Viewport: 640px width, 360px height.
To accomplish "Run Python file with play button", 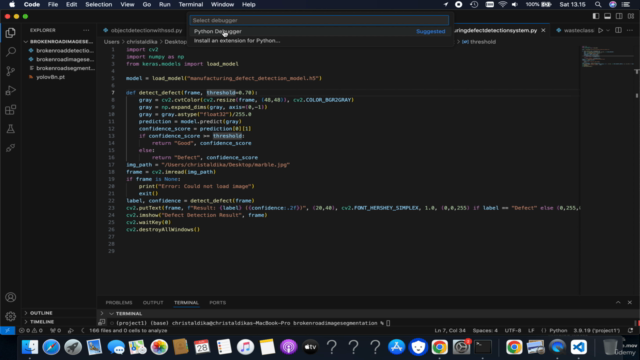I will coord(600,30).
